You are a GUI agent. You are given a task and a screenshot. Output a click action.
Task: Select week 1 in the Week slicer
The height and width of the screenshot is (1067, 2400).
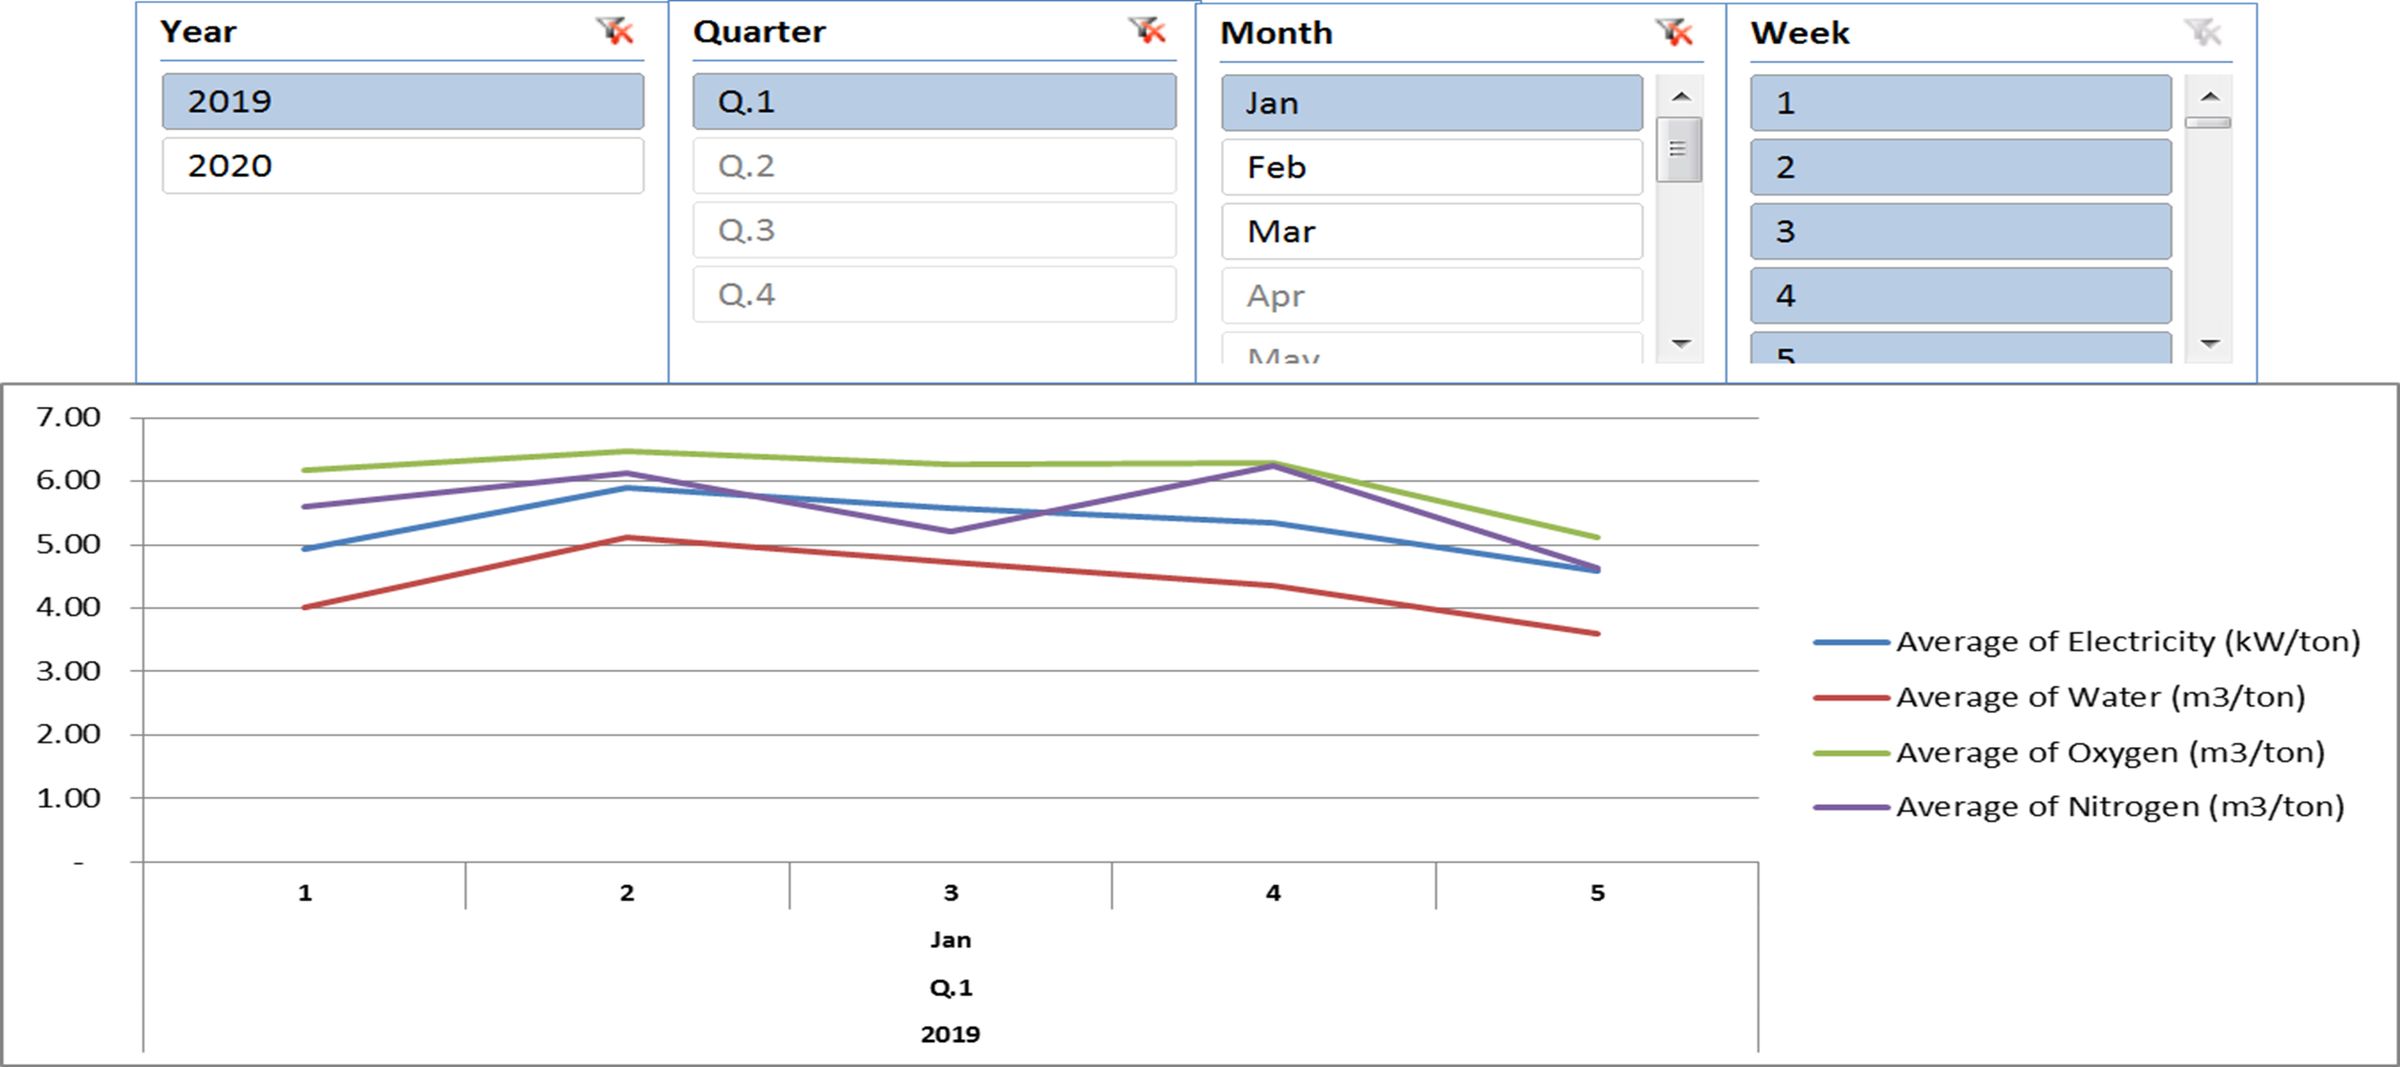coord(1960,103)
